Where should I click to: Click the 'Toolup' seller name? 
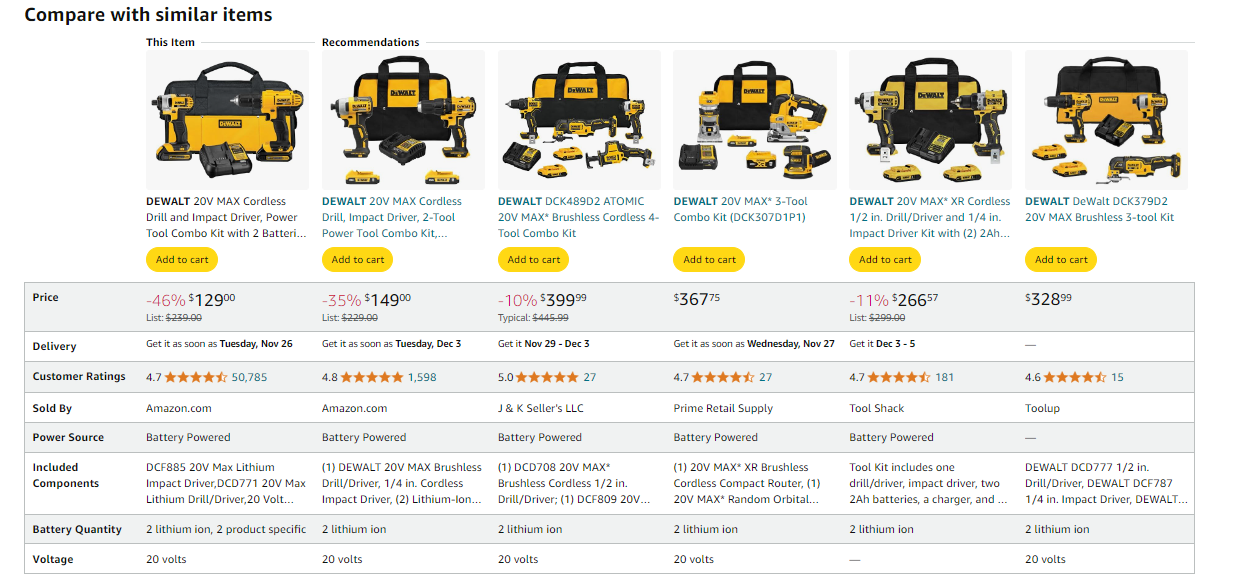pyautogui.click(x=1043, y=408)
